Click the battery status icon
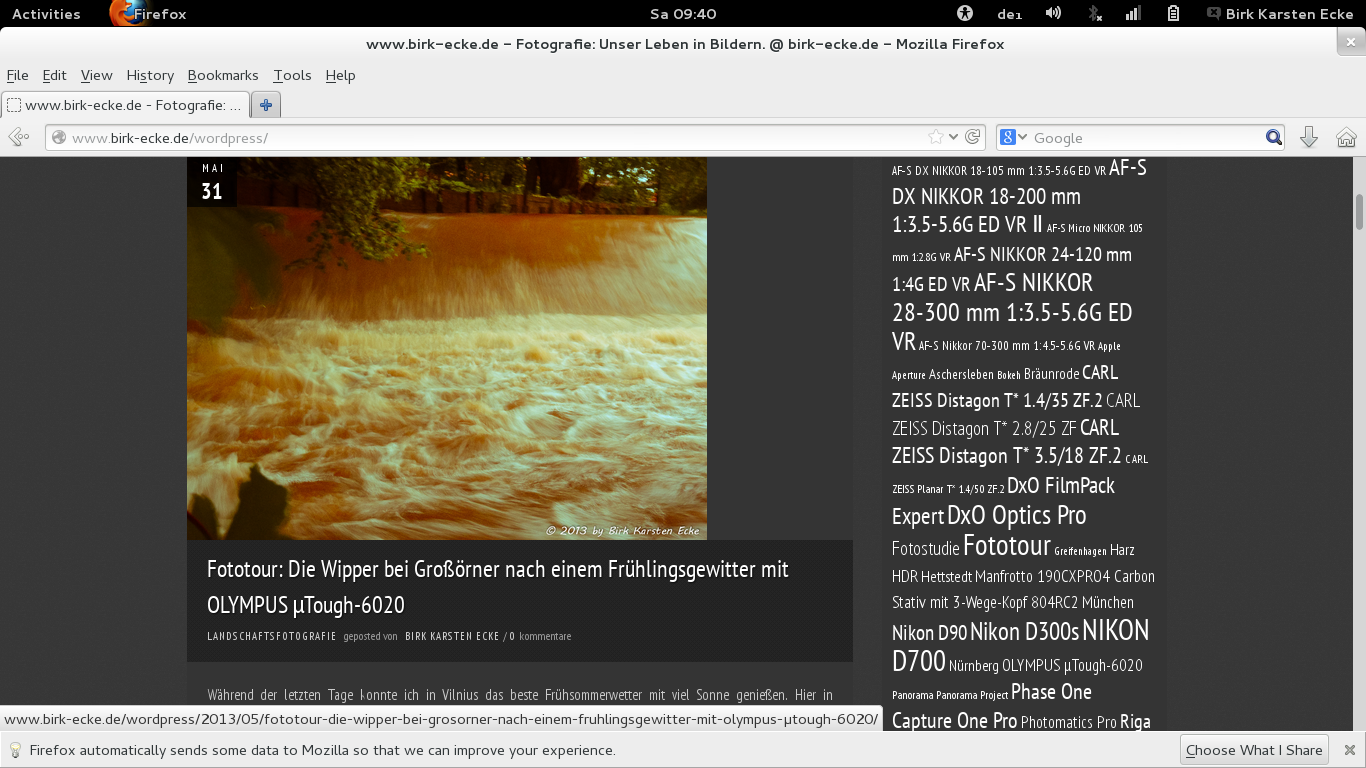 coord(1174,14)
